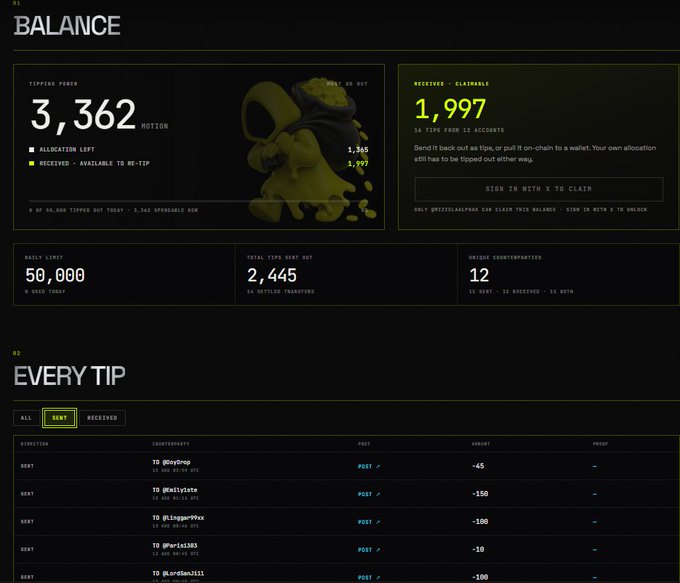Click the proof dash in @Emily1ste row
Image resolution: width=680 pixels, height=583 pixels.
click(595, 494)
